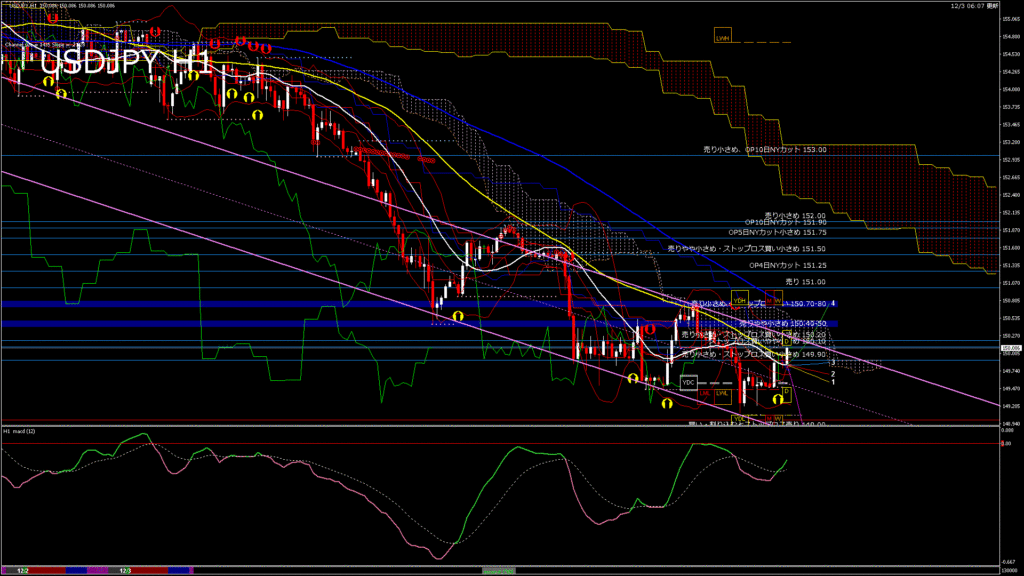The height and width of the screenshot is (576, 1024).
Task: Select the YDL marker box near chart bottom
Action: coord(740,418)
